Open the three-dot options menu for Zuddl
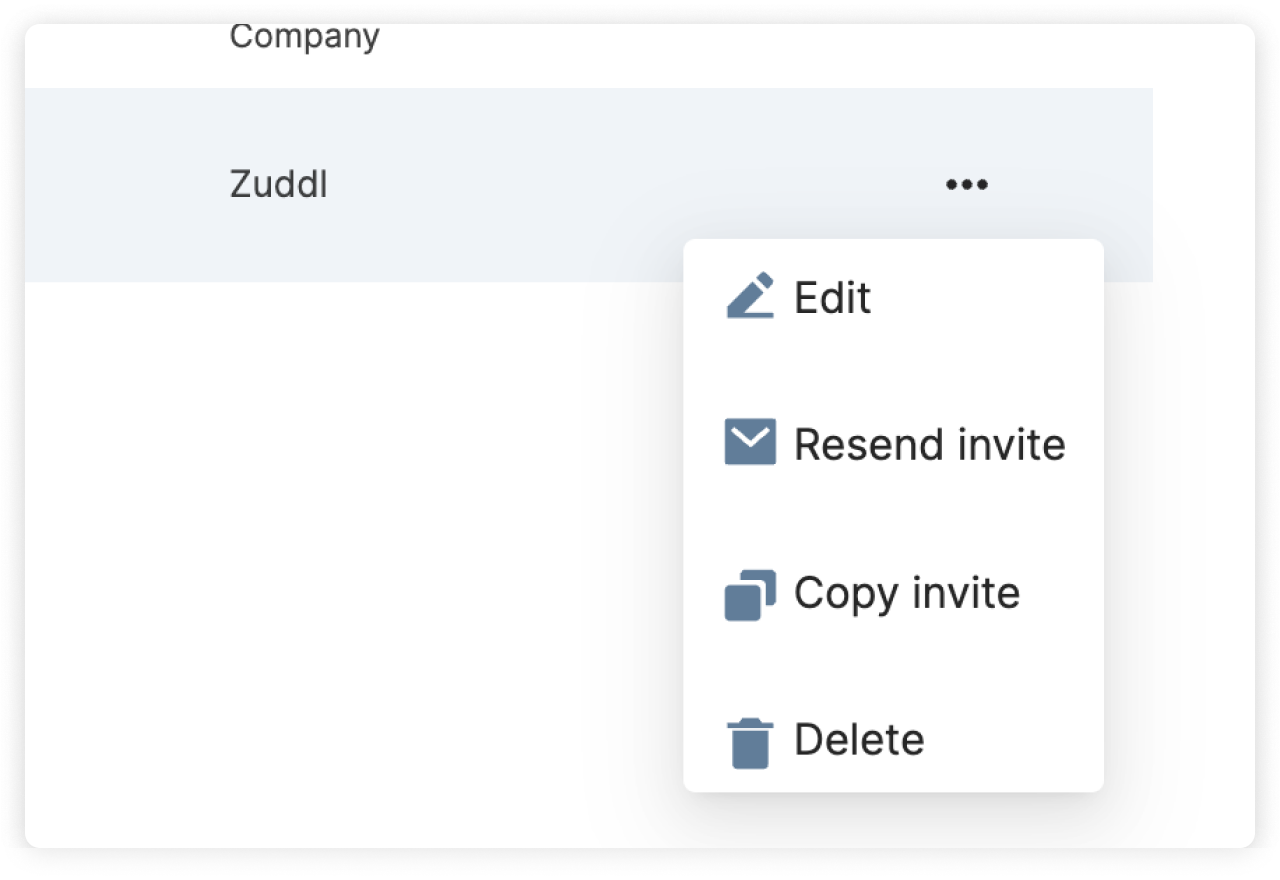The image size is (1280, 880). pos(967,185)
